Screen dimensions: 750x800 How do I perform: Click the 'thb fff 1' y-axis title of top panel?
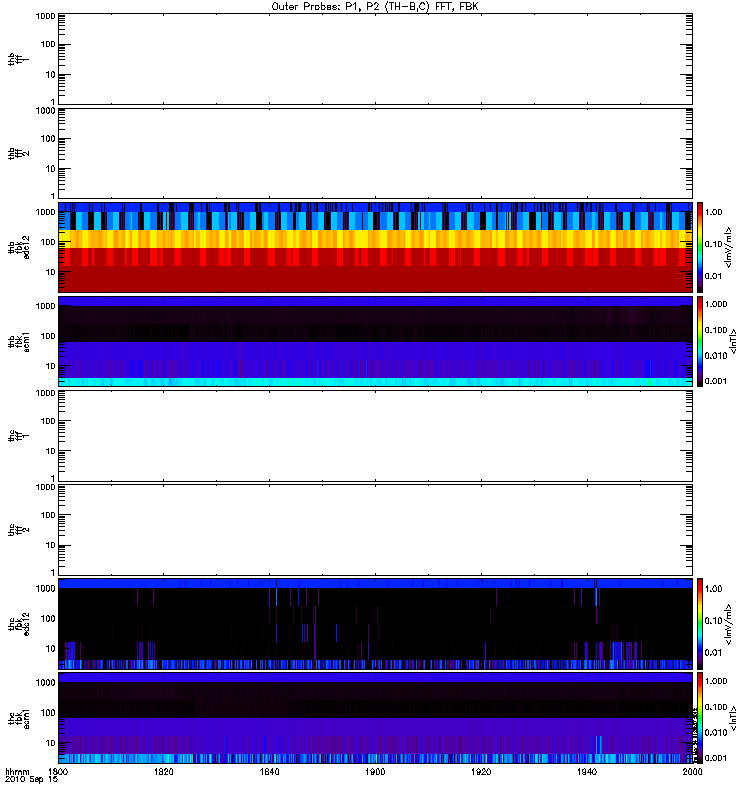[19, 59]
